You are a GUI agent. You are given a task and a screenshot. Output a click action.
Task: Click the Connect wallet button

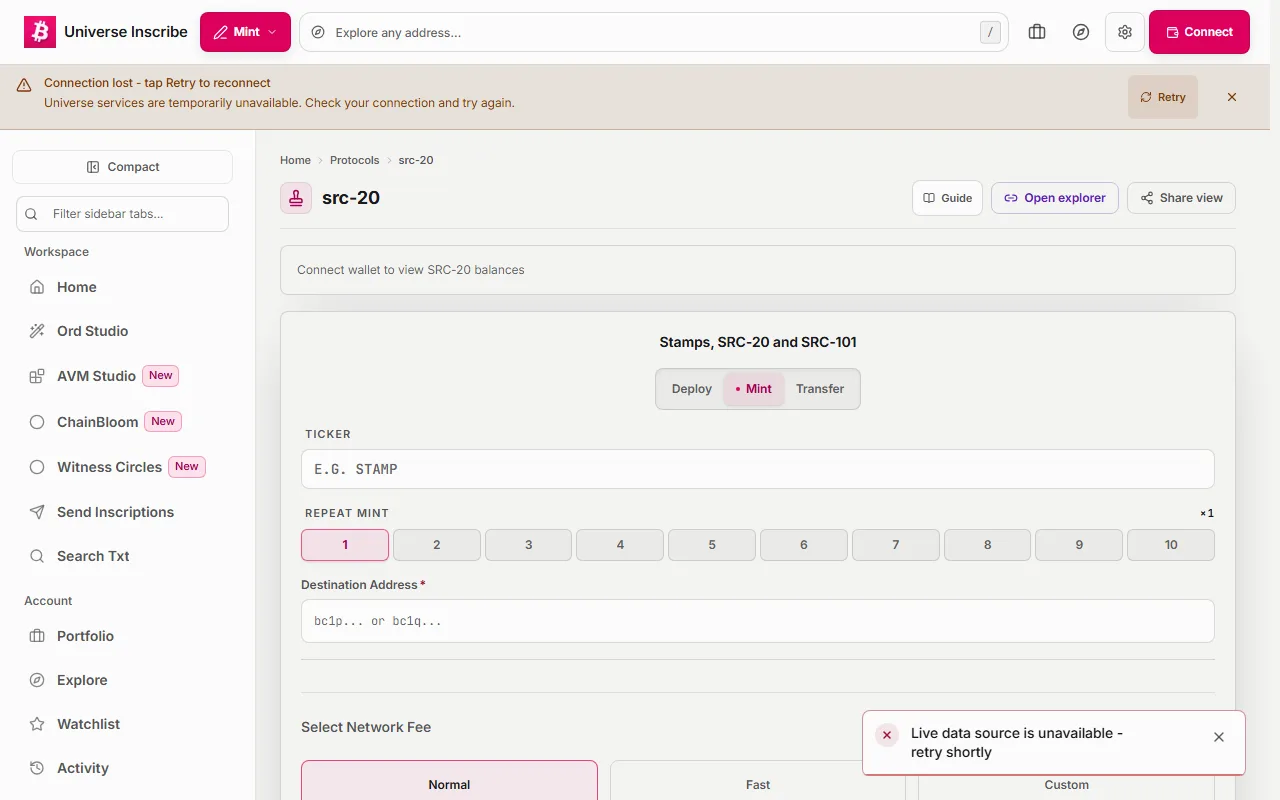[1199, 32]
